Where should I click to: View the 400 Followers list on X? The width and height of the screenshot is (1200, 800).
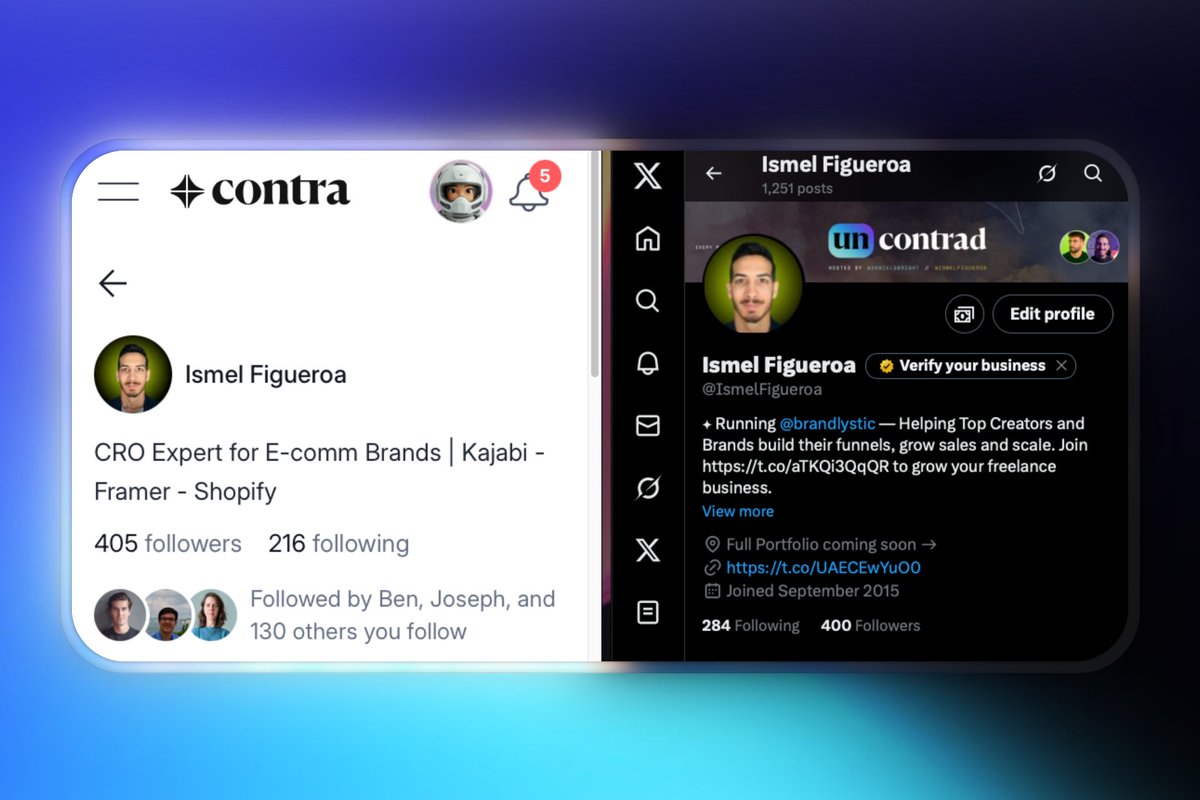pos(870,626)
